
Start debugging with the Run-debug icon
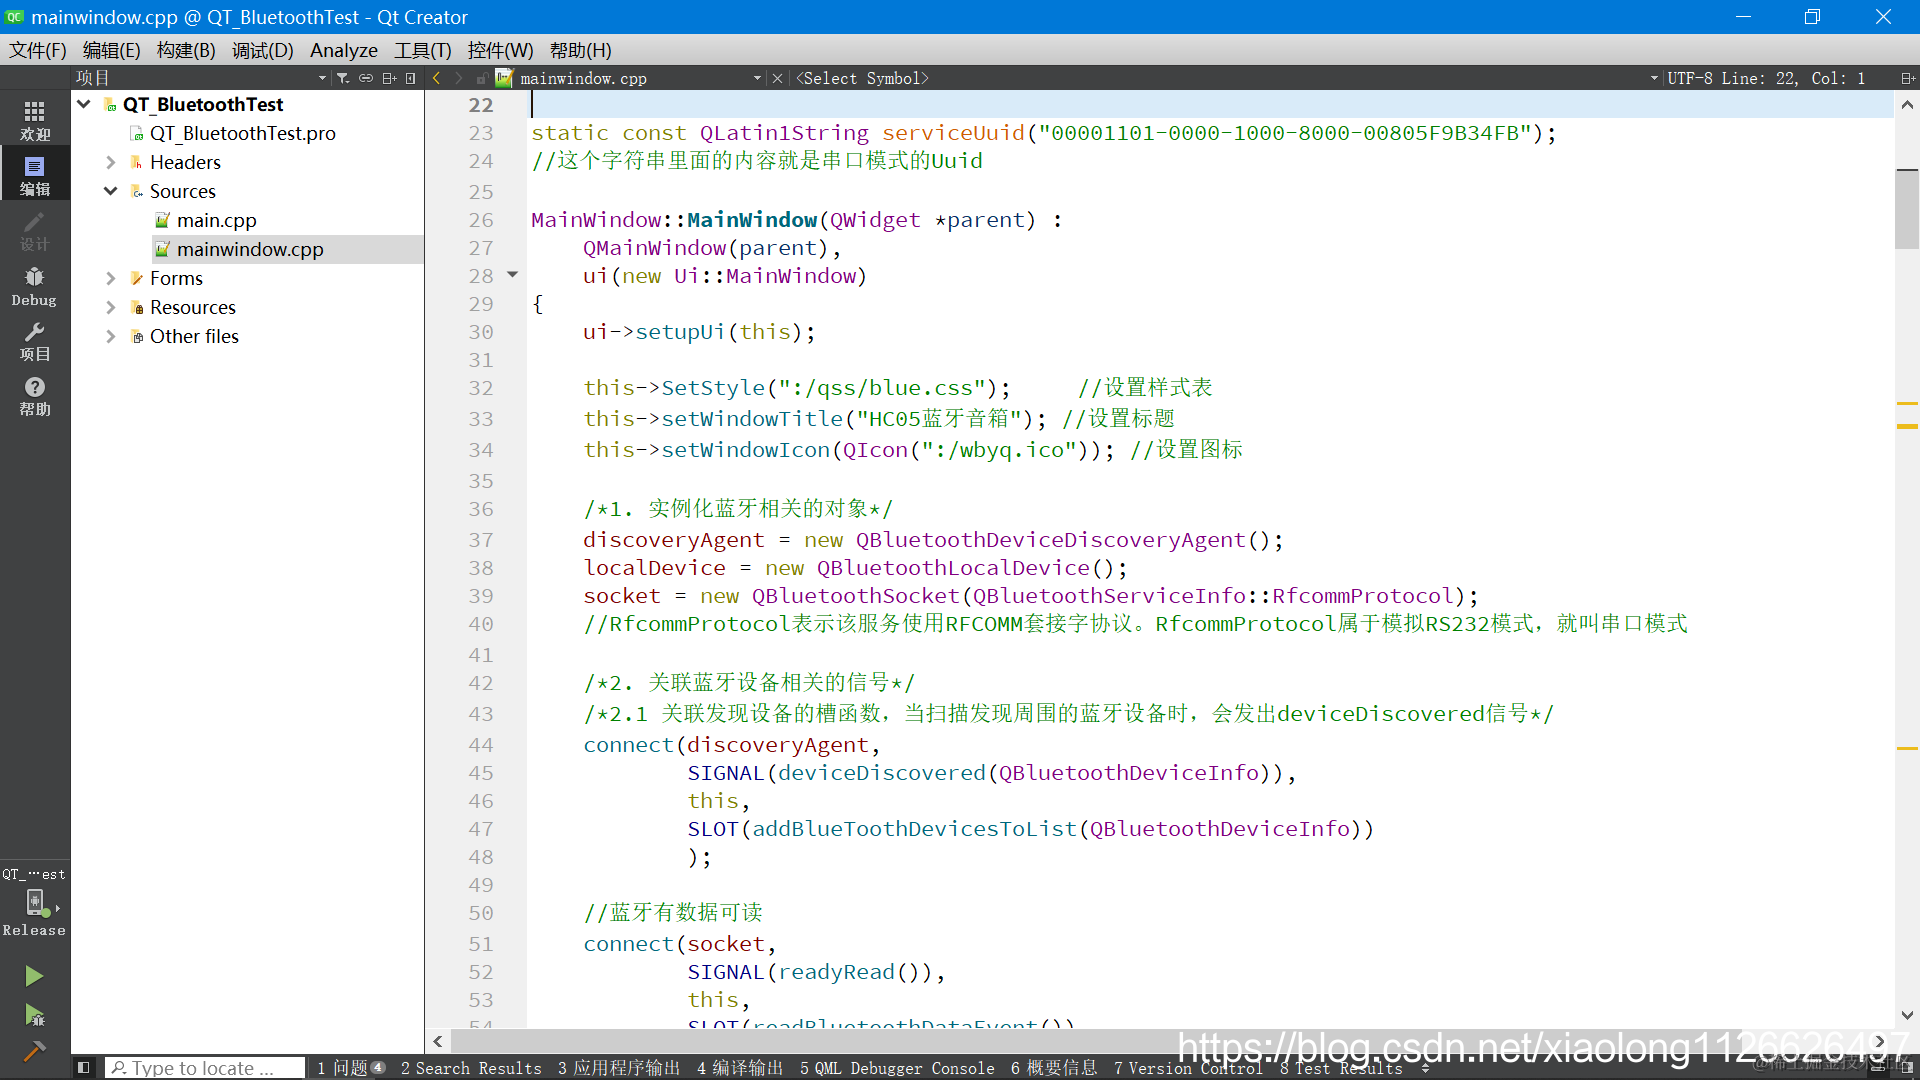[34, 1016]
